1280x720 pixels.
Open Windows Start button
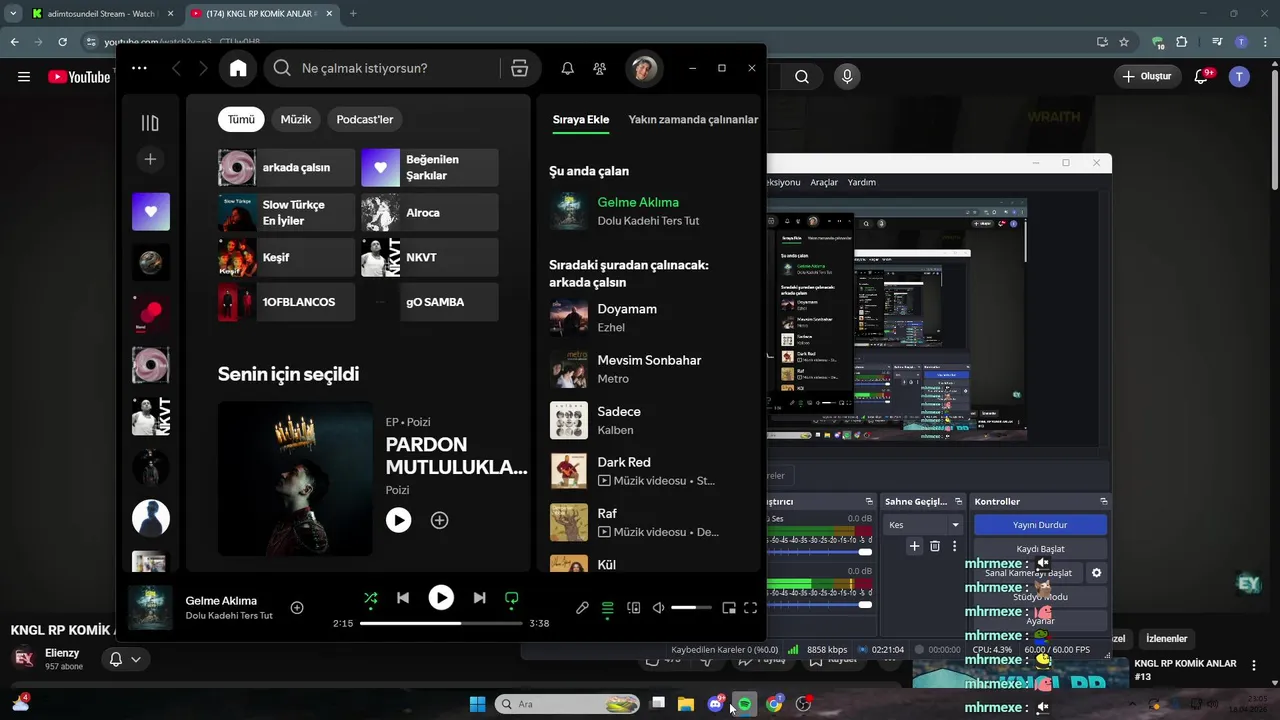coord(477,704)
